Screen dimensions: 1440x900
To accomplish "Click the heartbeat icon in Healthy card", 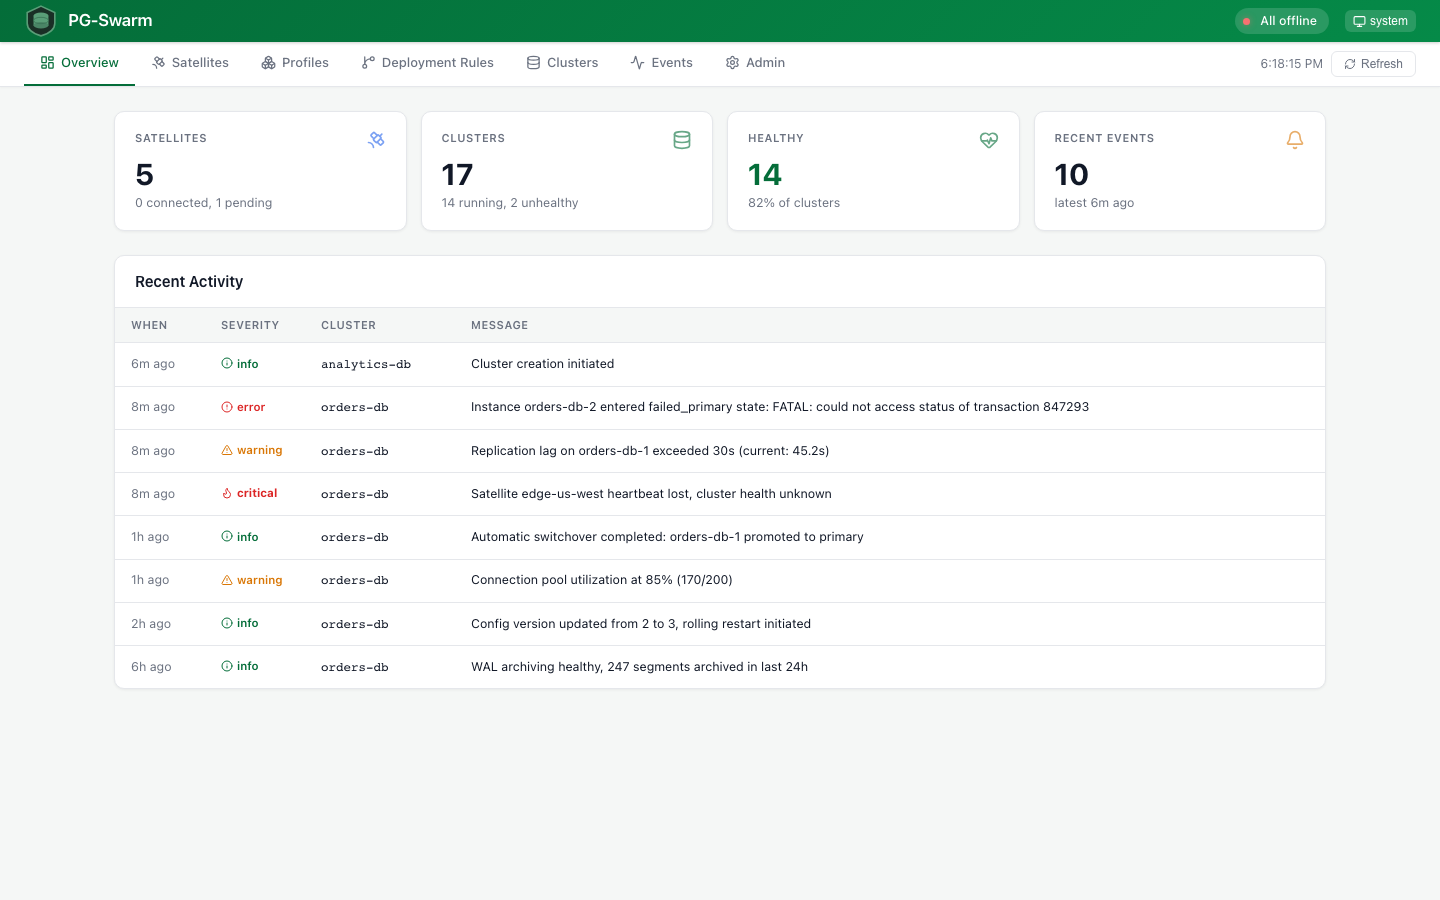I will coord(989,140).
